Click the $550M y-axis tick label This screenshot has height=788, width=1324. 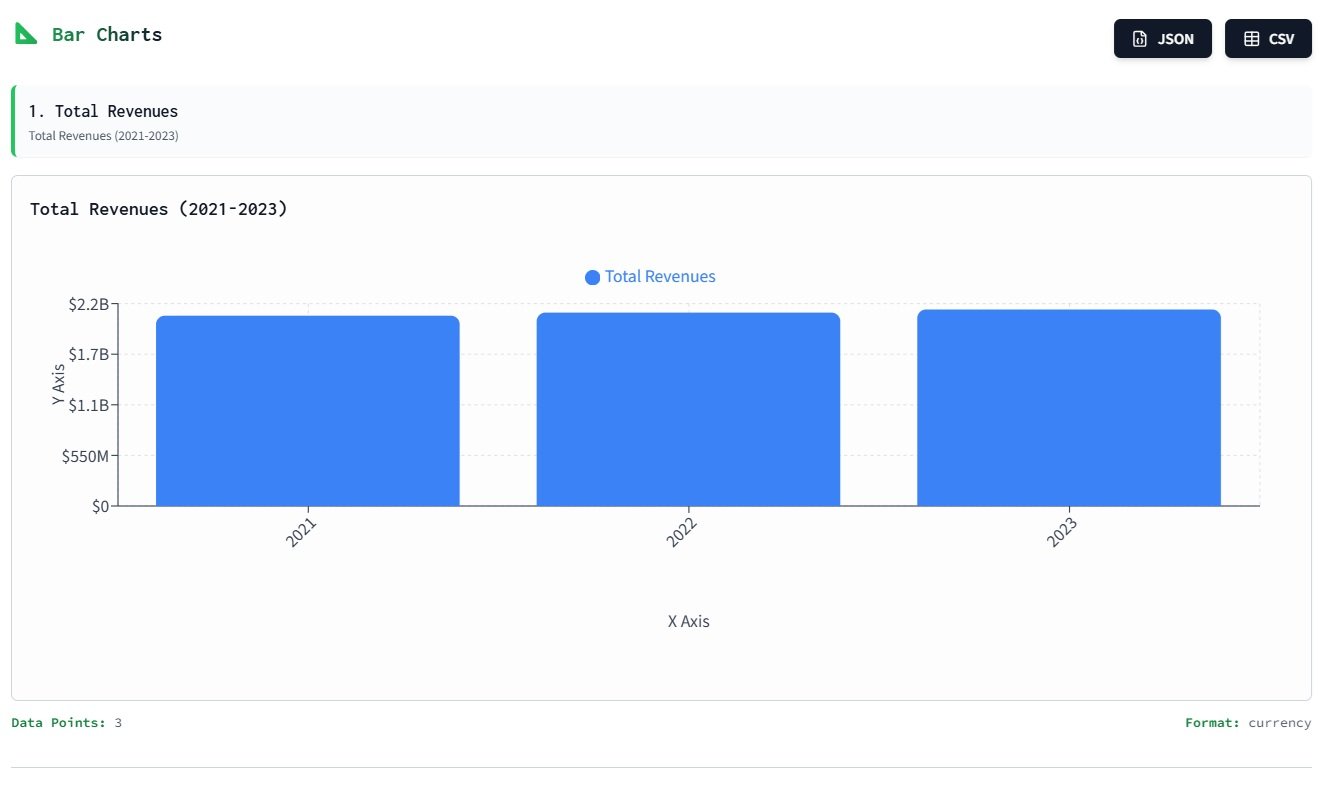click(85, 456)
